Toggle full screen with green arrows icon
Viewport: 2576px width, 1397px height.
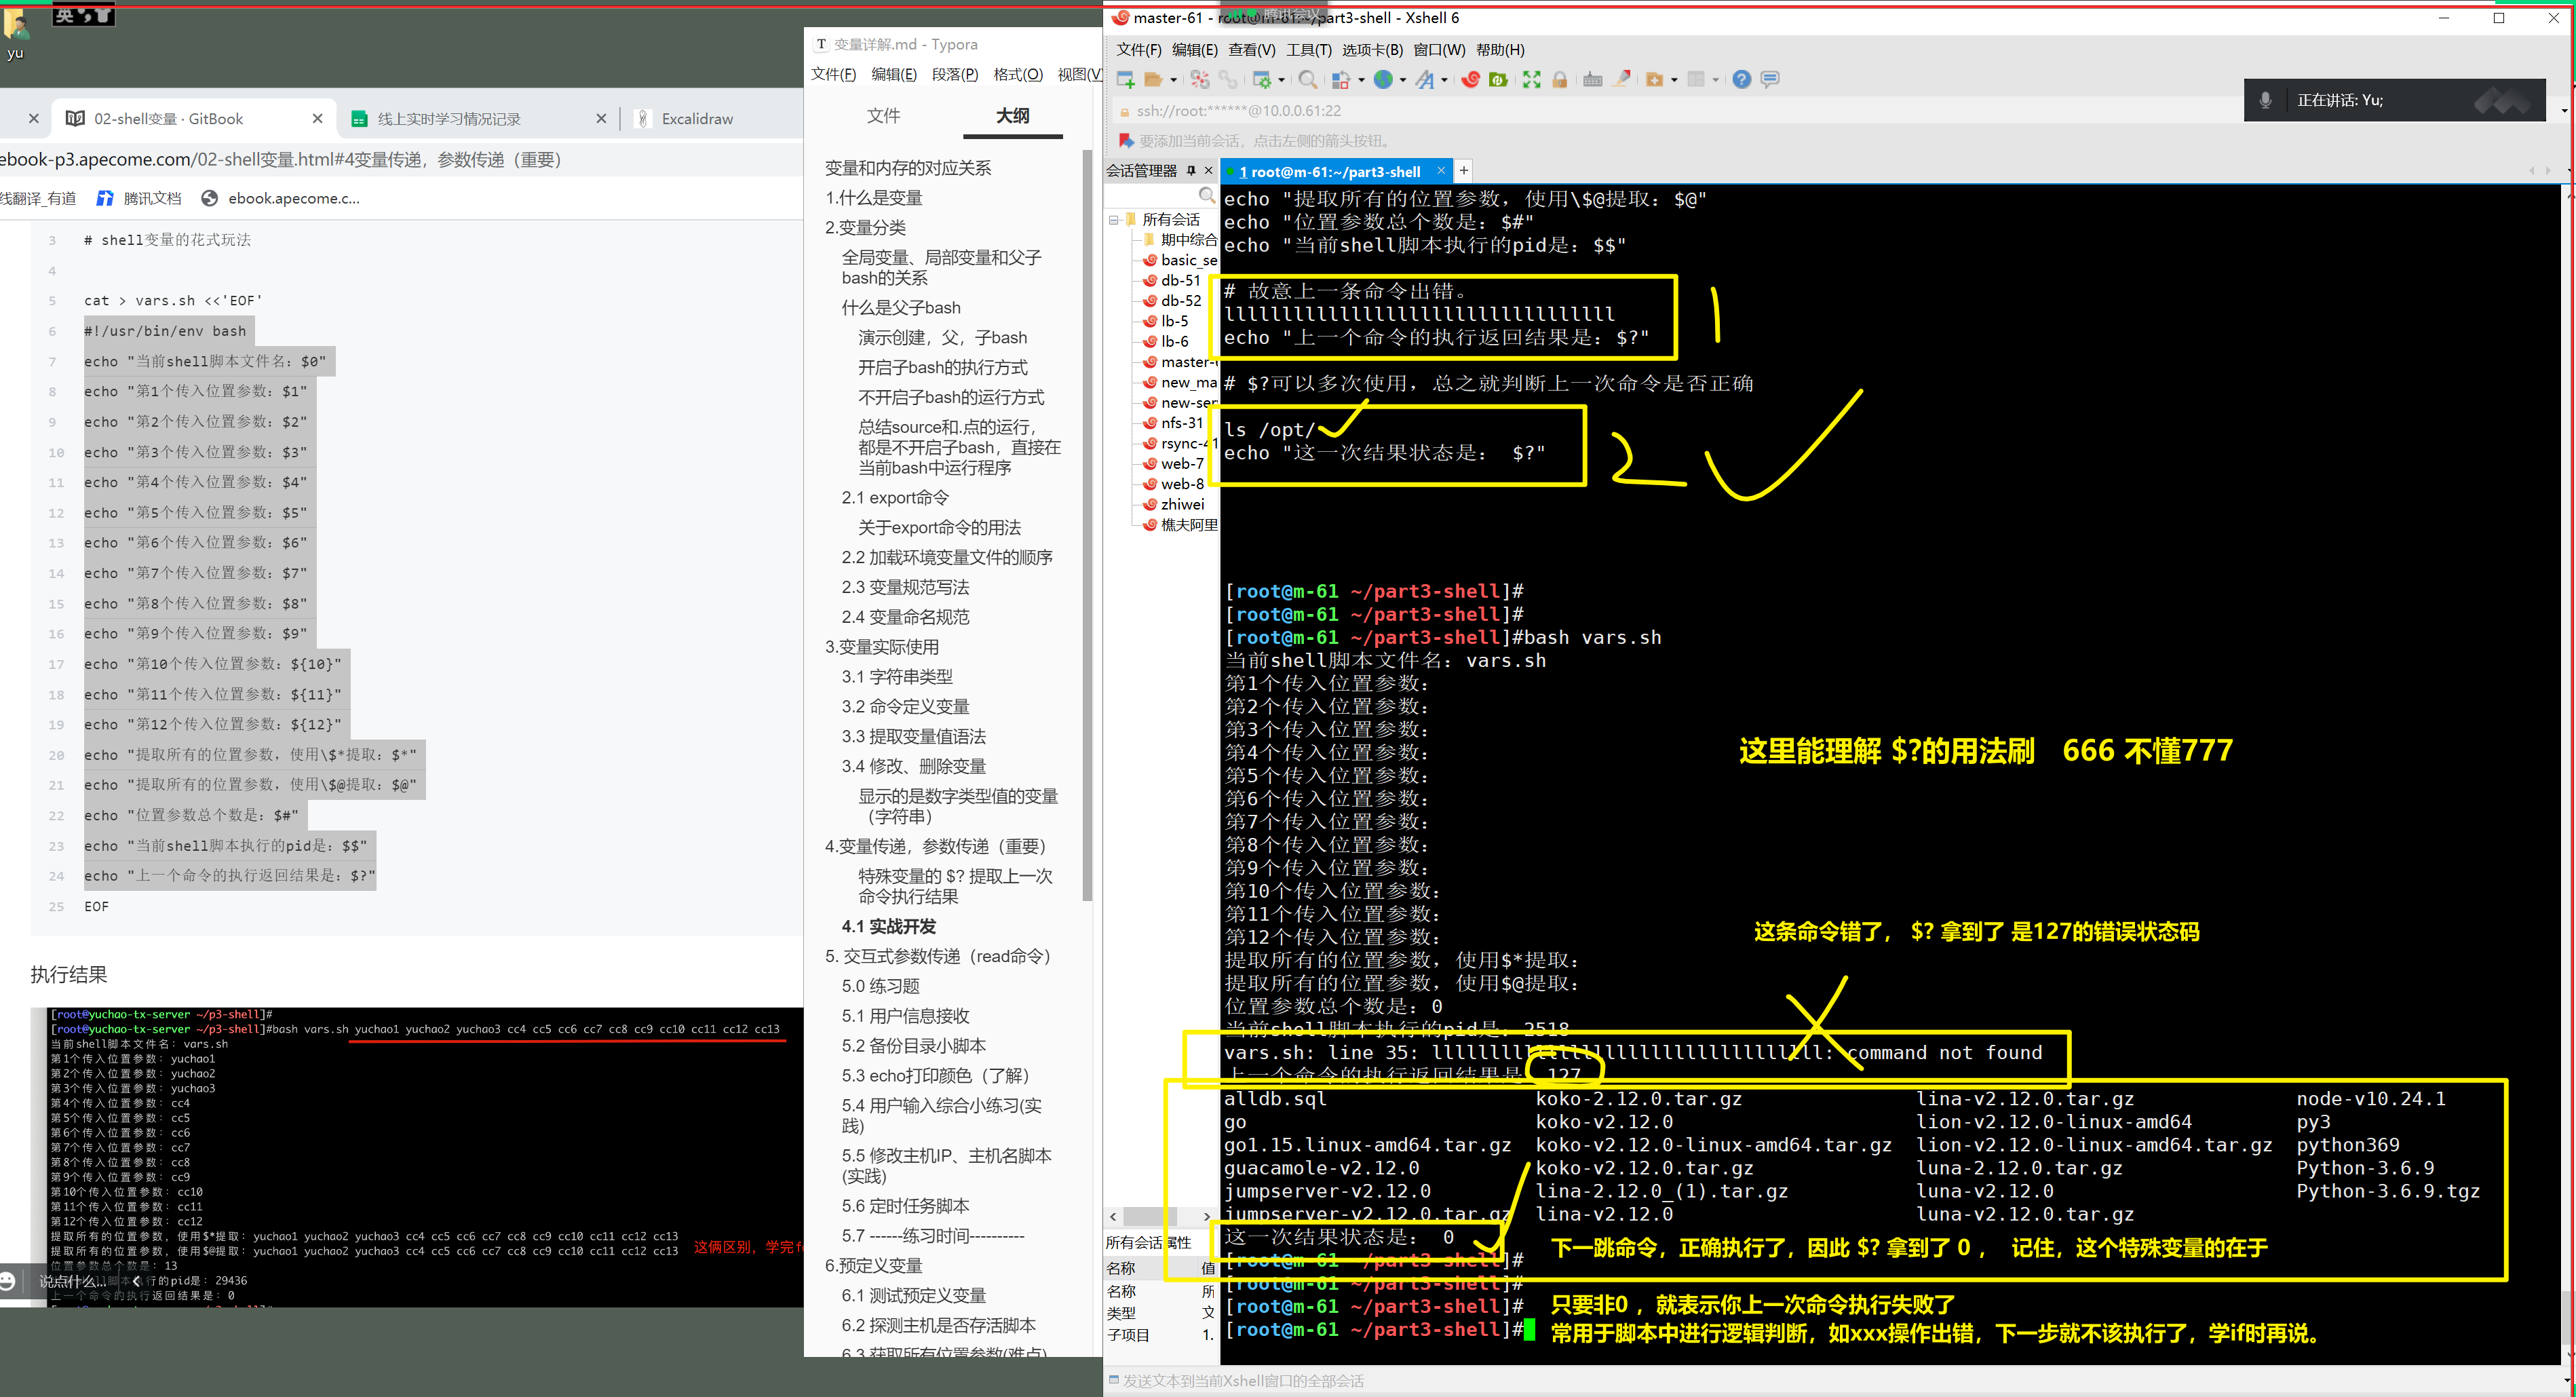(x=1532, y=80)
